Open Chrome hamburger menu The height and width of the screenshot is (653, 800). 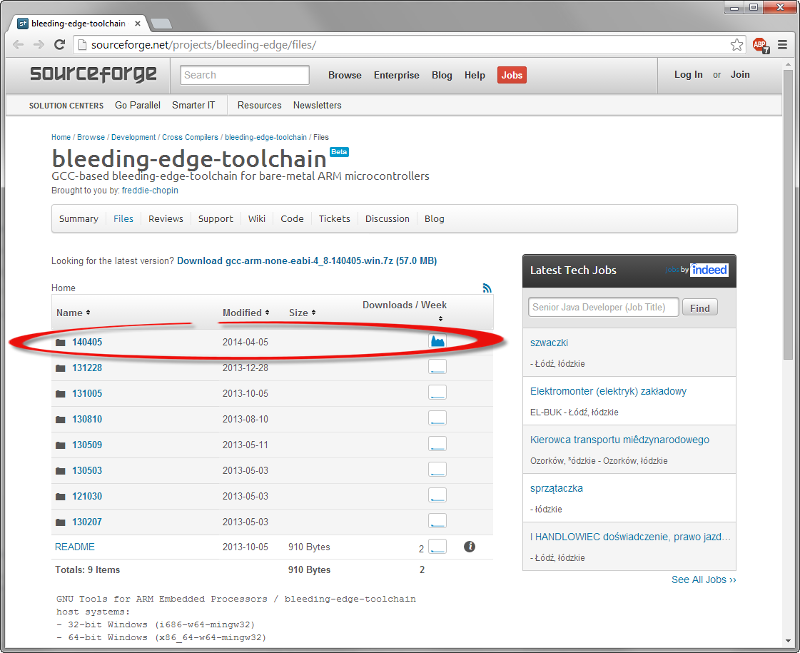tap(782, 45)
